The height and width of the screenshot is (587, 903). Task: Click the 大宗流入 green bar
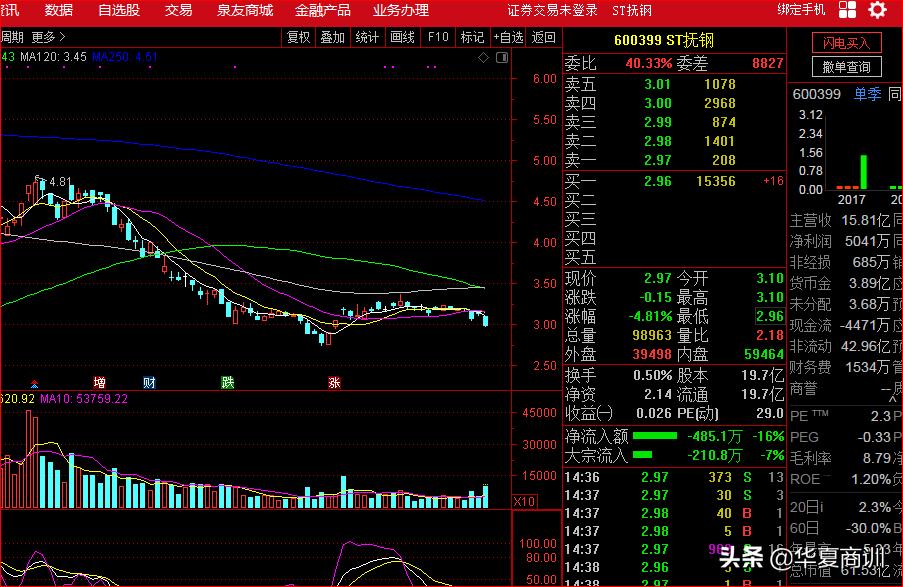pos(642,455)
